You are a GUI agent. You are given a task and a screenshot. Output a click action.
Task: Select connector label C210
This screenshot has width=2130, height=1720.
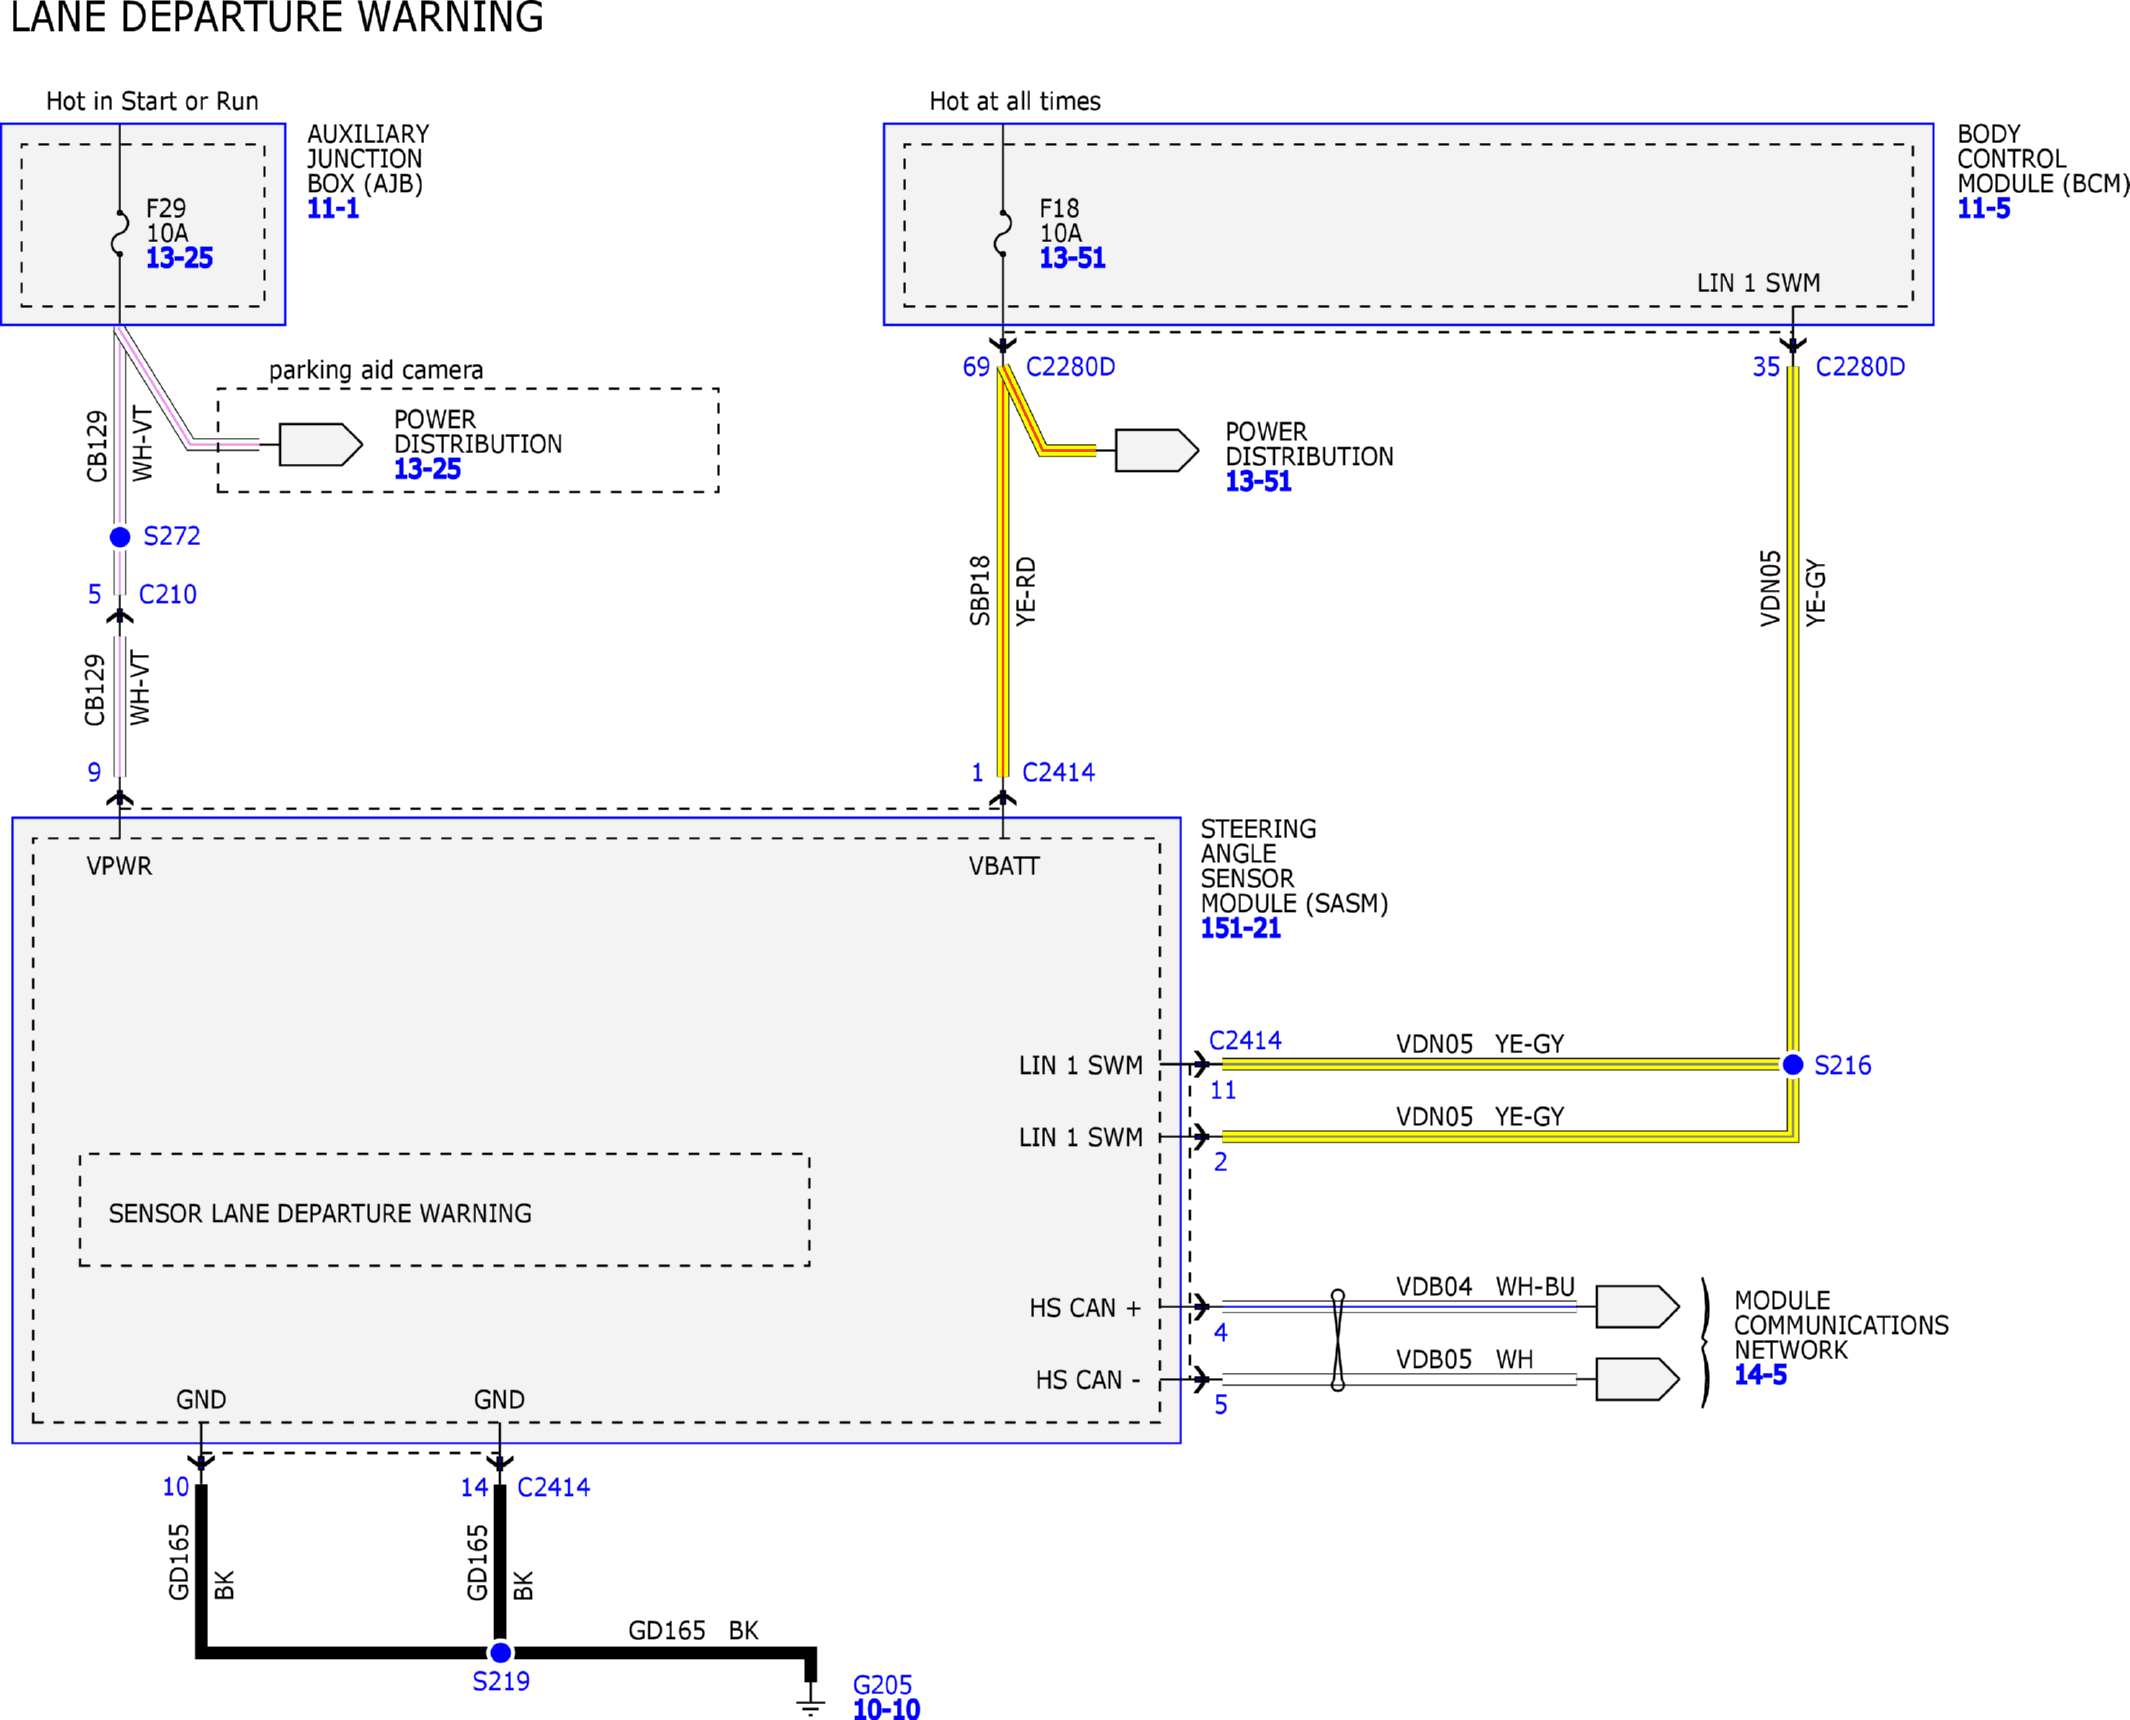pyautogui.click(x=168, y=595)
